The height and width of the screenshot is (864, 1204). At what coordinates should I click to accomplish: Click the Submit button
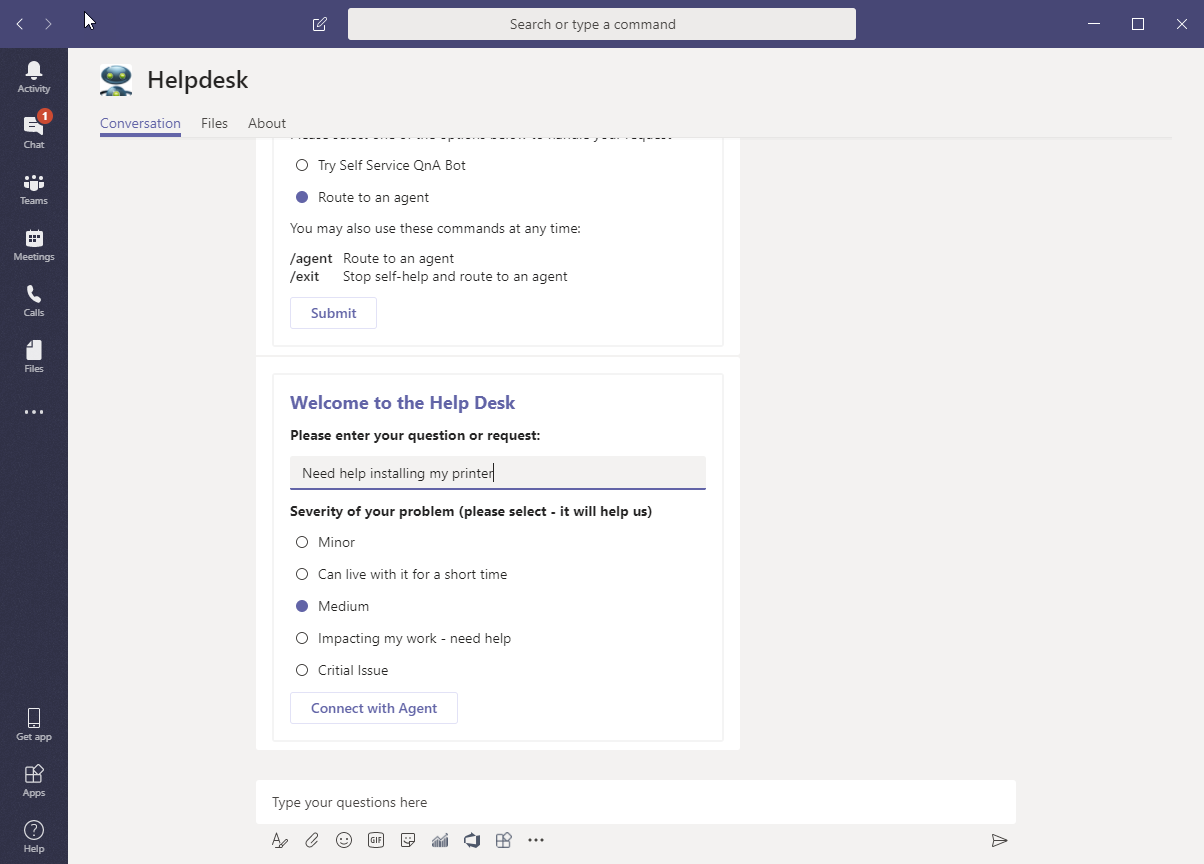(x=333, y=313)
